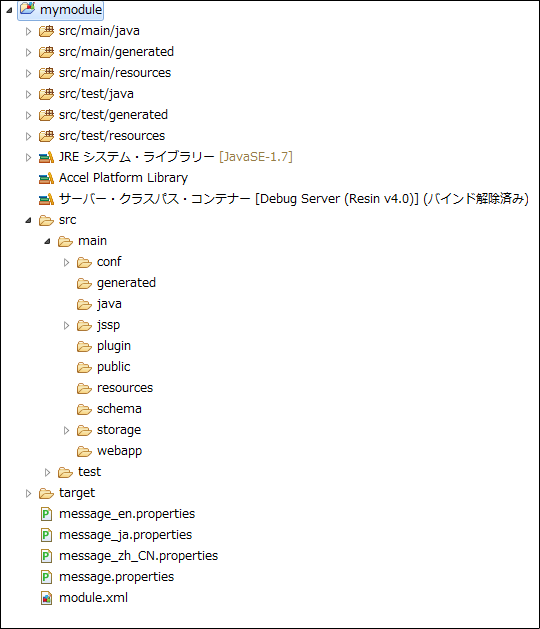Image resolution: width=540 pixels, height=629 pixels.
Task: Click the schema folder icon
Action: tap(84, 409)
